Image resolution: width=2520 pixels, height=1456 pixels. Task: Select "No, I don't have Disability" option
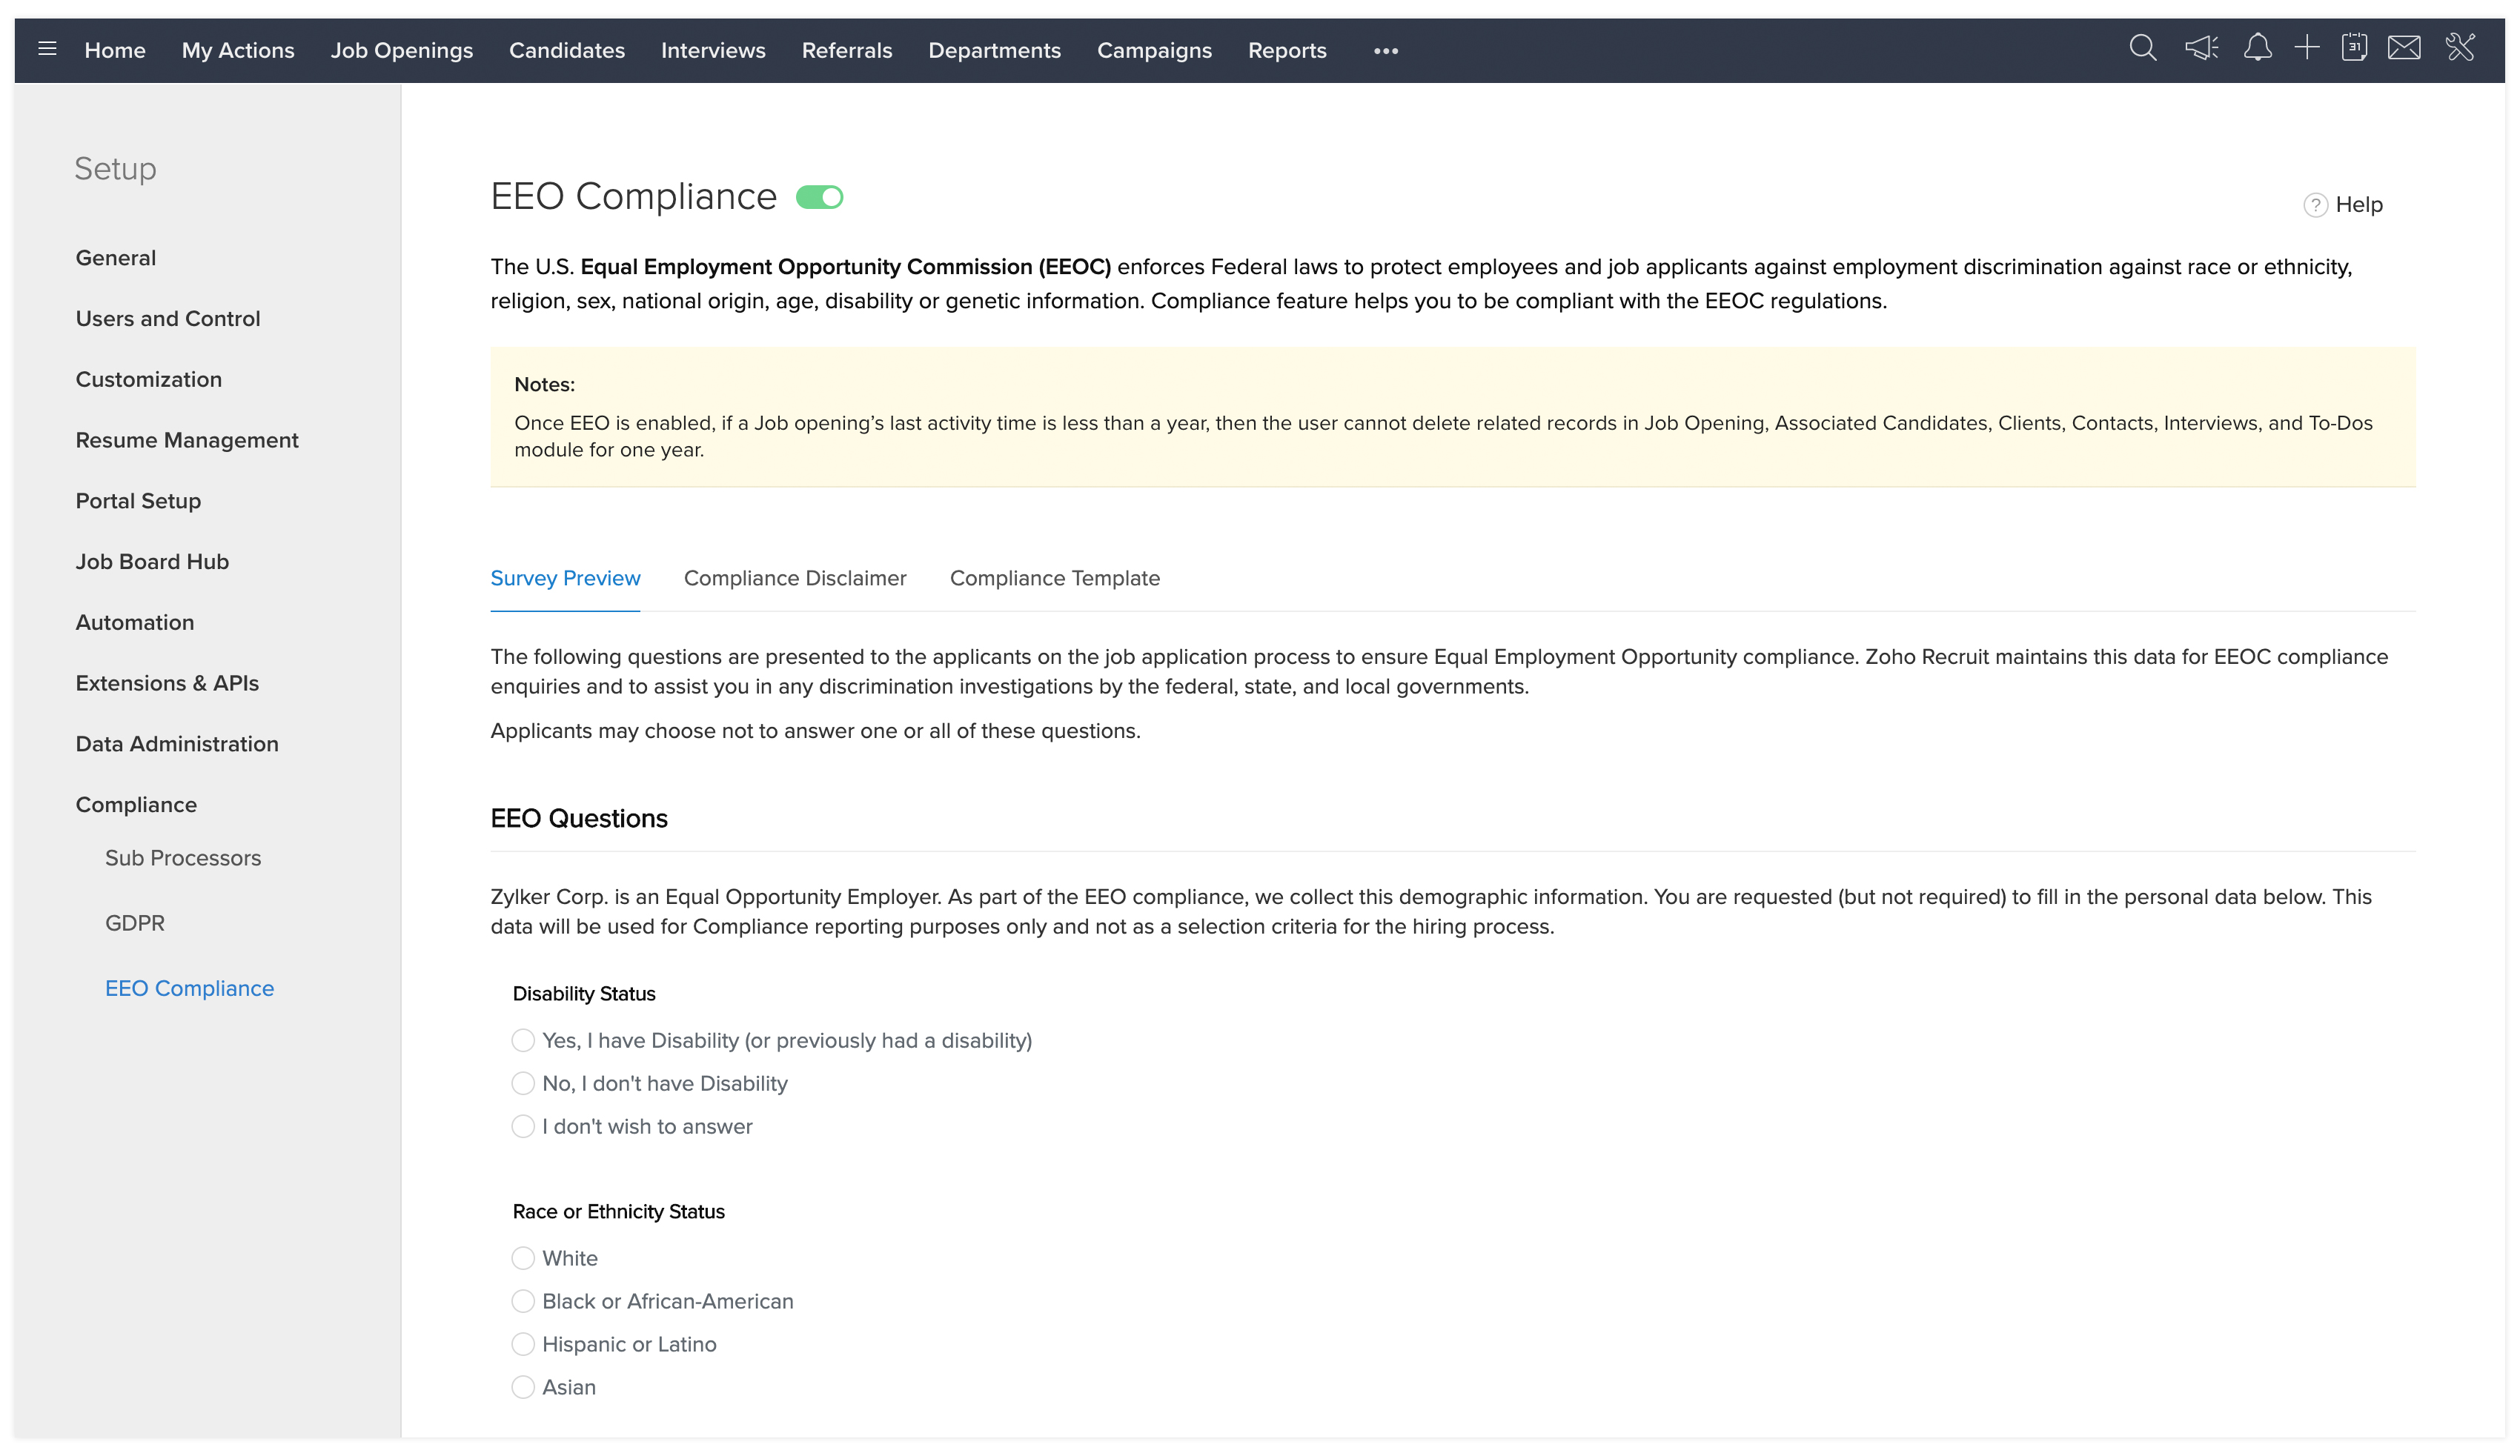point(523,1084)
